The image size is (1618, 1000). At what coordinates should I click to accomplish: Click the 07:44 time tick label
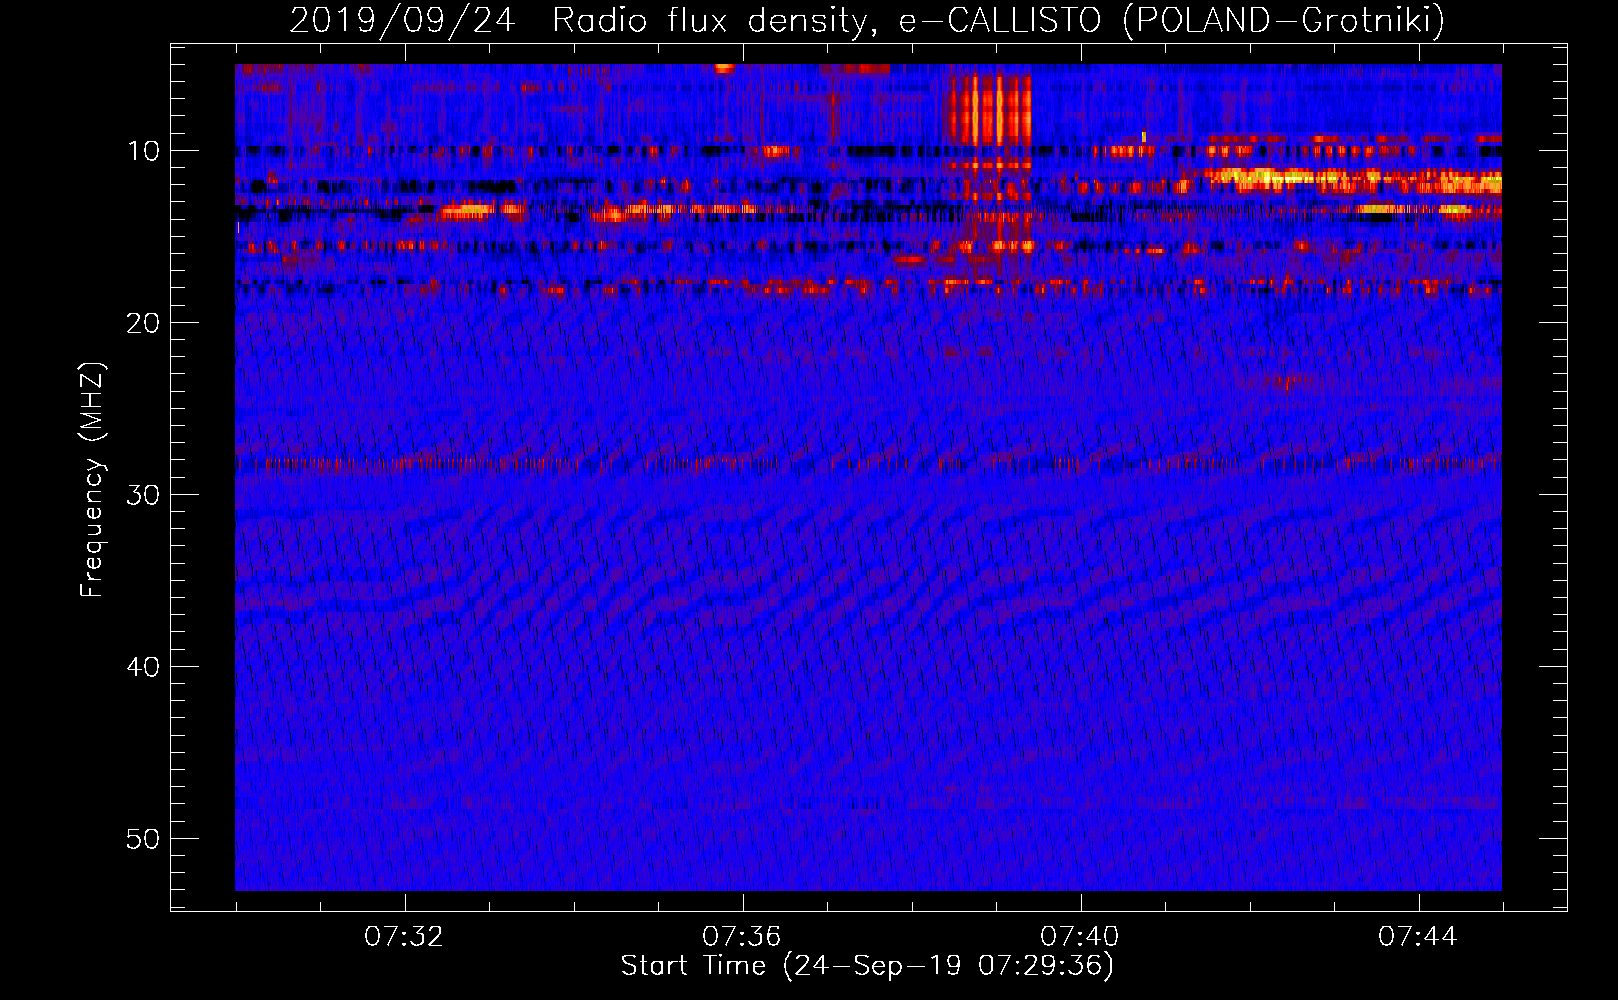click(x=1418, y=936)
